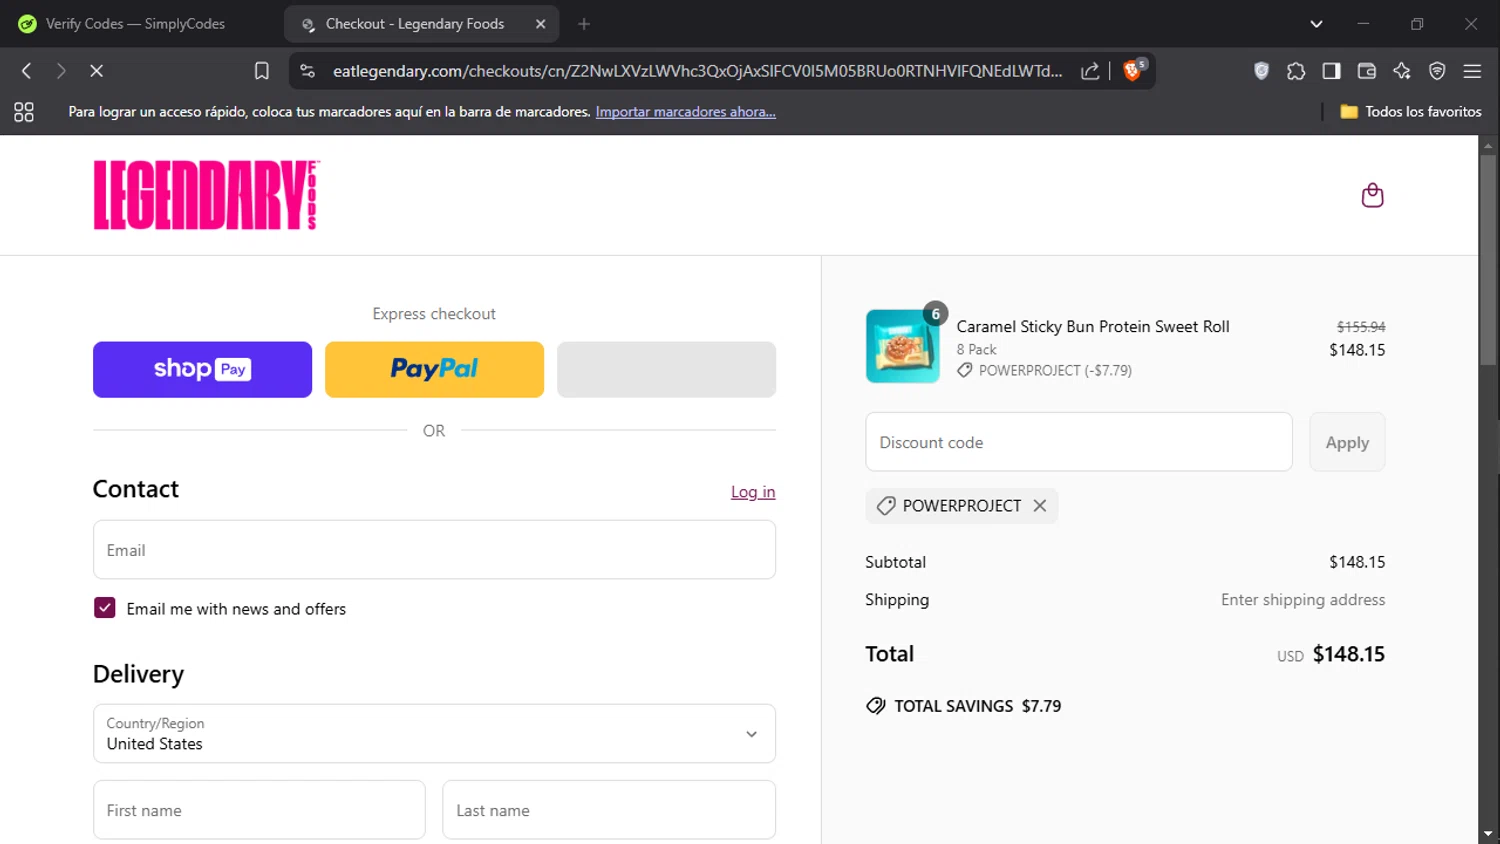Open the apps grid icon in bookmarks bar
Image resolution: width=1500 pixels, height=844 pixels.
tap(24, 112)
